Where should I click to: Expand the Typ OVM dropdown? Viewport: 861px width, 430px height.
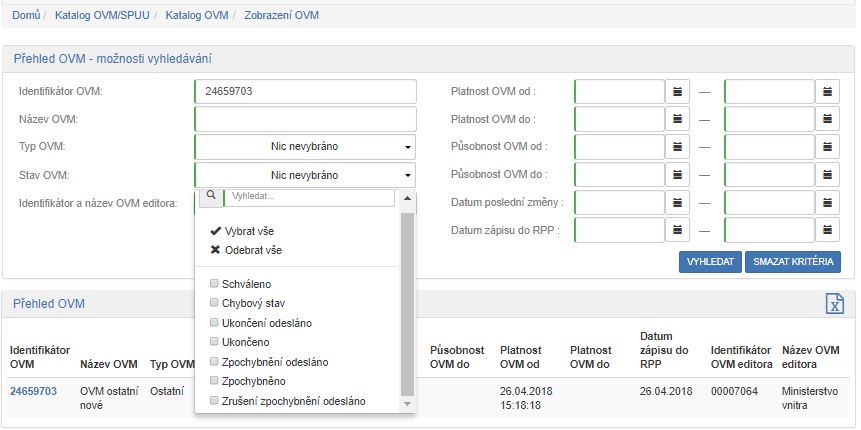305,147
